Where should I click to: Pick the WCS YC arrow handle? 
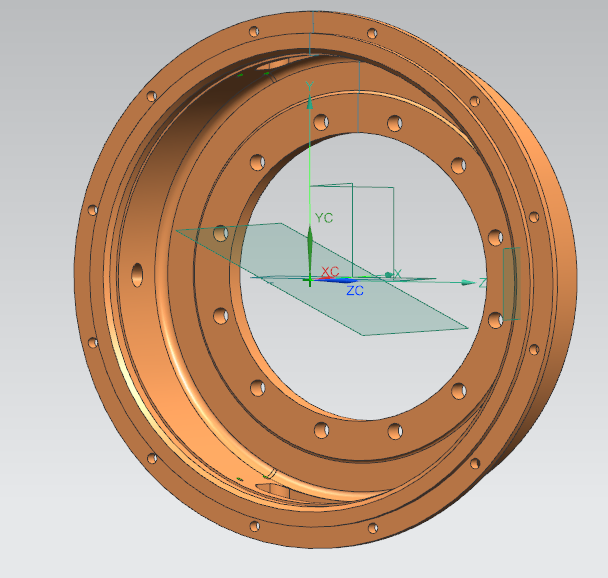(x=310, y=241)
